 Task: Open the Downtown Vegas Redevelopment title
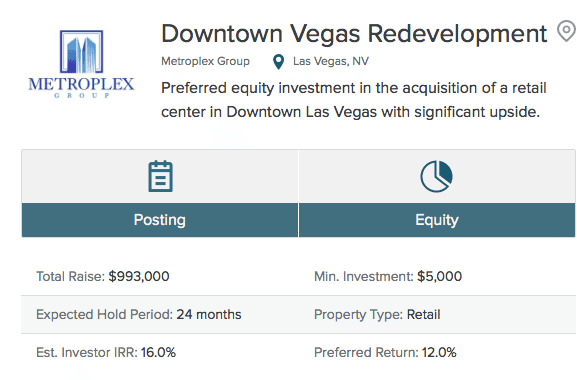[354, 34]
